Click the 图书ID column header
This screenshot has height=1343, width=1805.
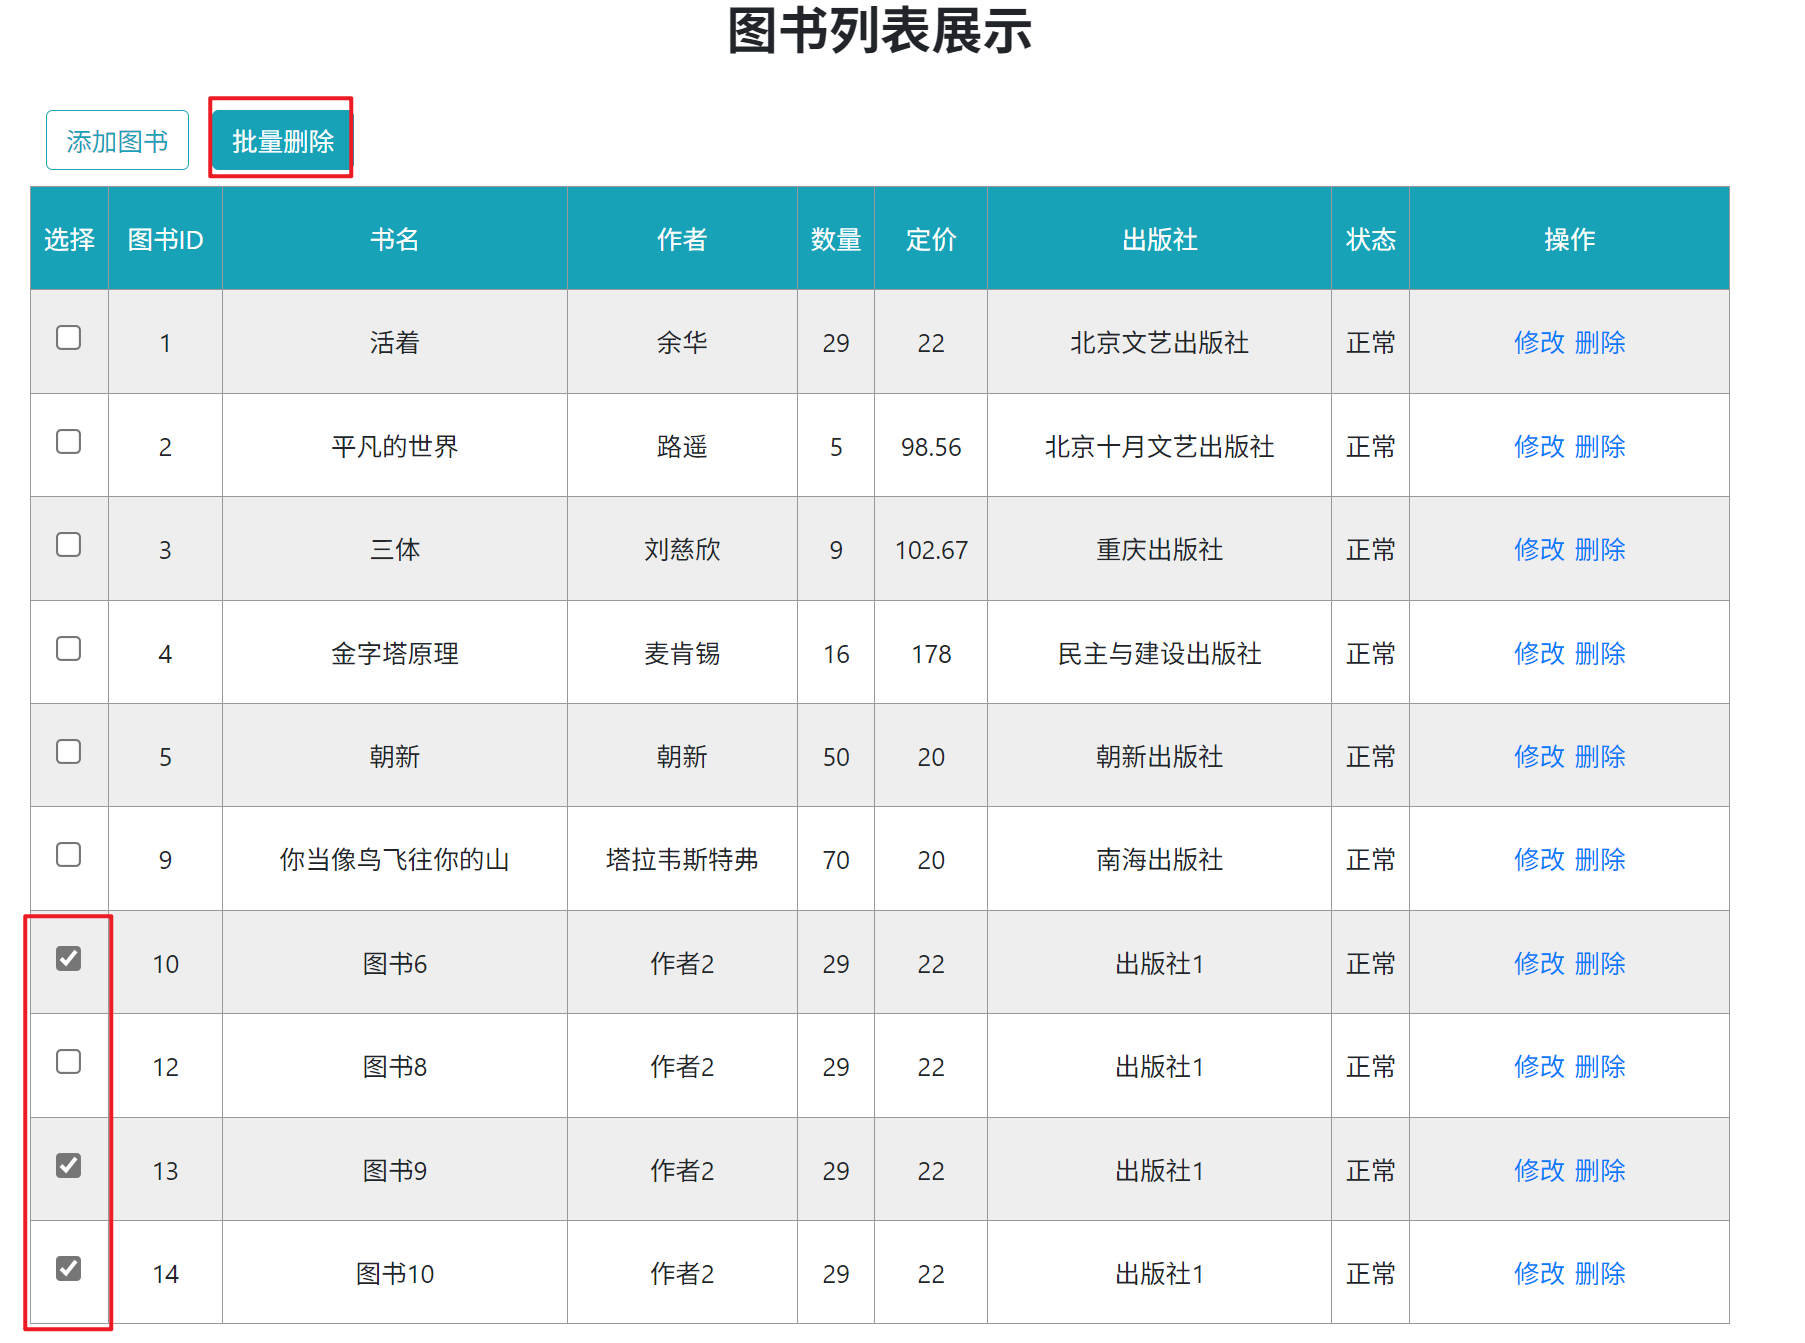pos(165,239)
